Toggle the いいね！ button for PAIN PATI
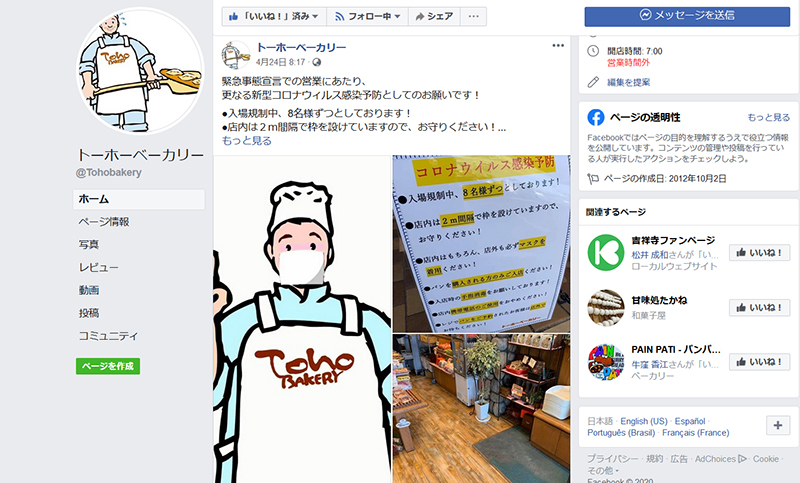Screen dimensions: 800x483 pyautogui.click(x=759, y=362)
